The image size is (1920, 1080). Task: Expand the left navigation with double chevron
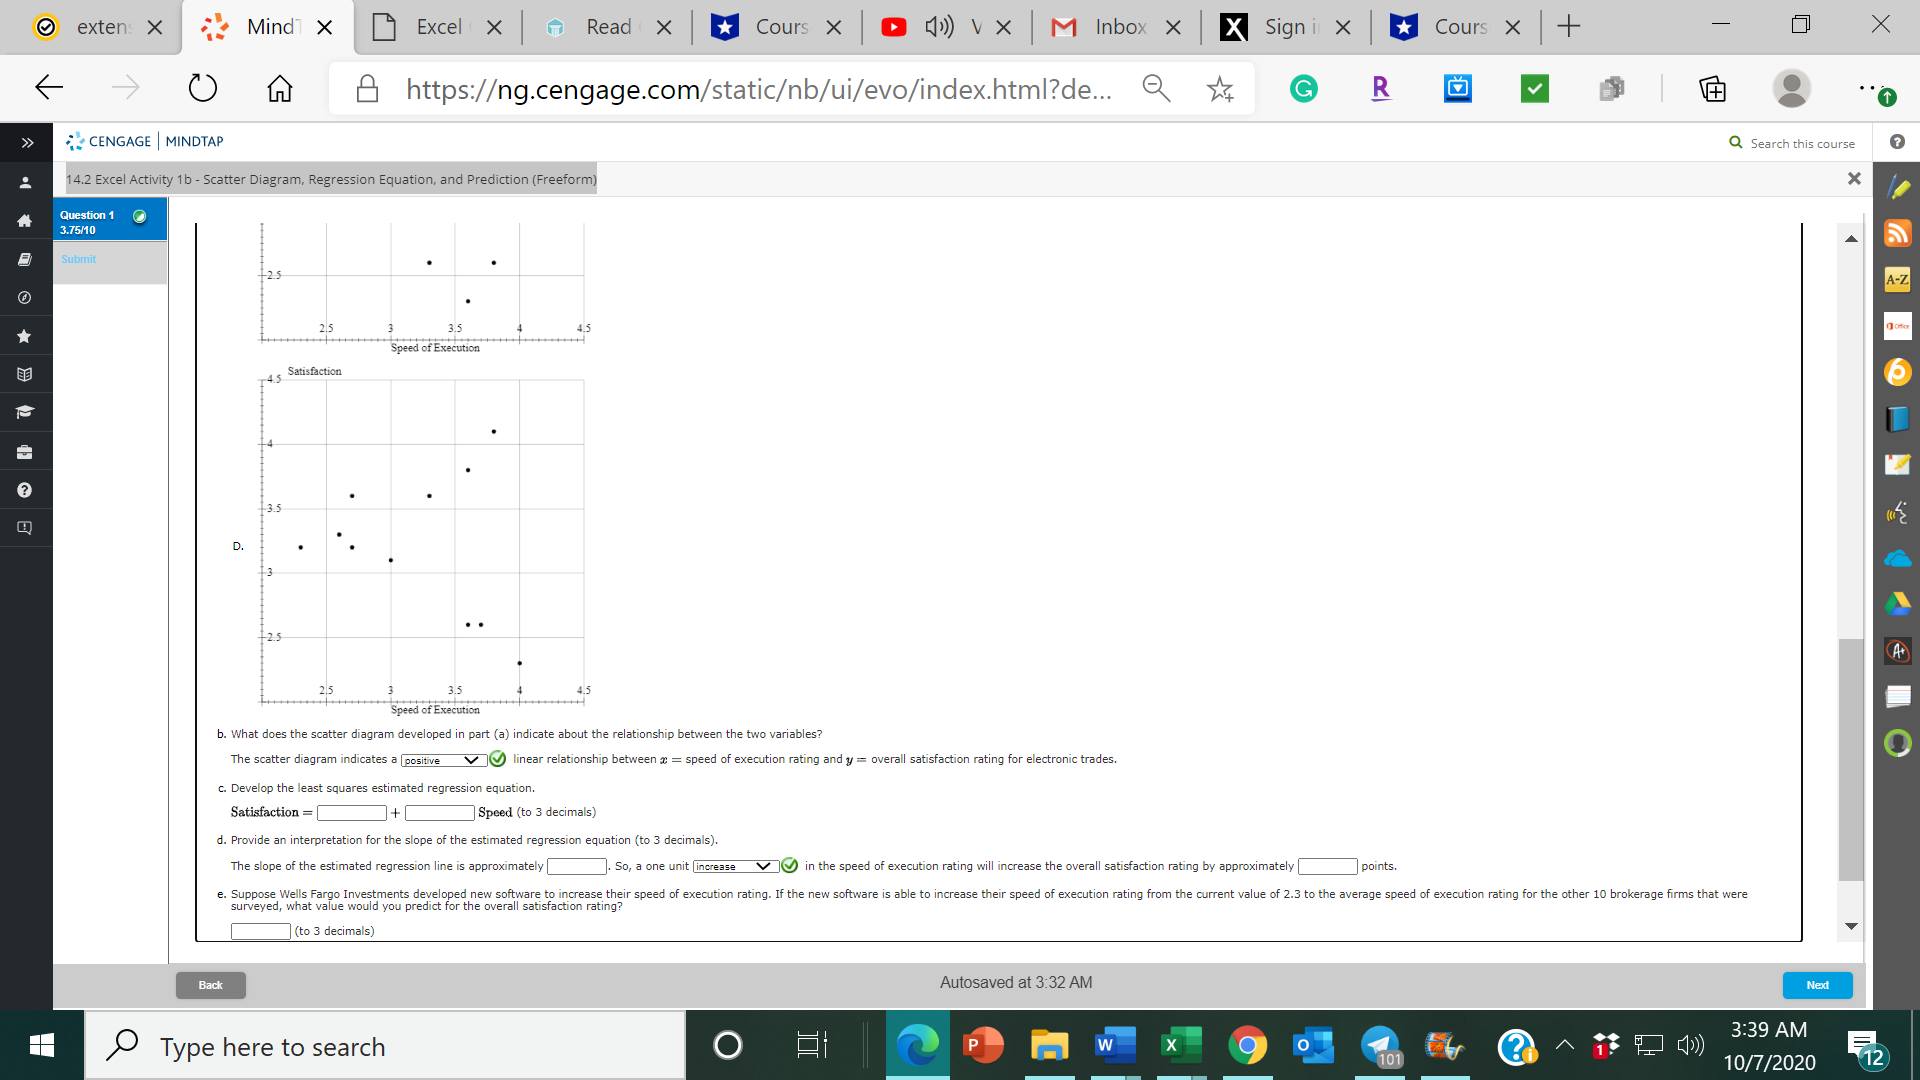click(27, 143)
